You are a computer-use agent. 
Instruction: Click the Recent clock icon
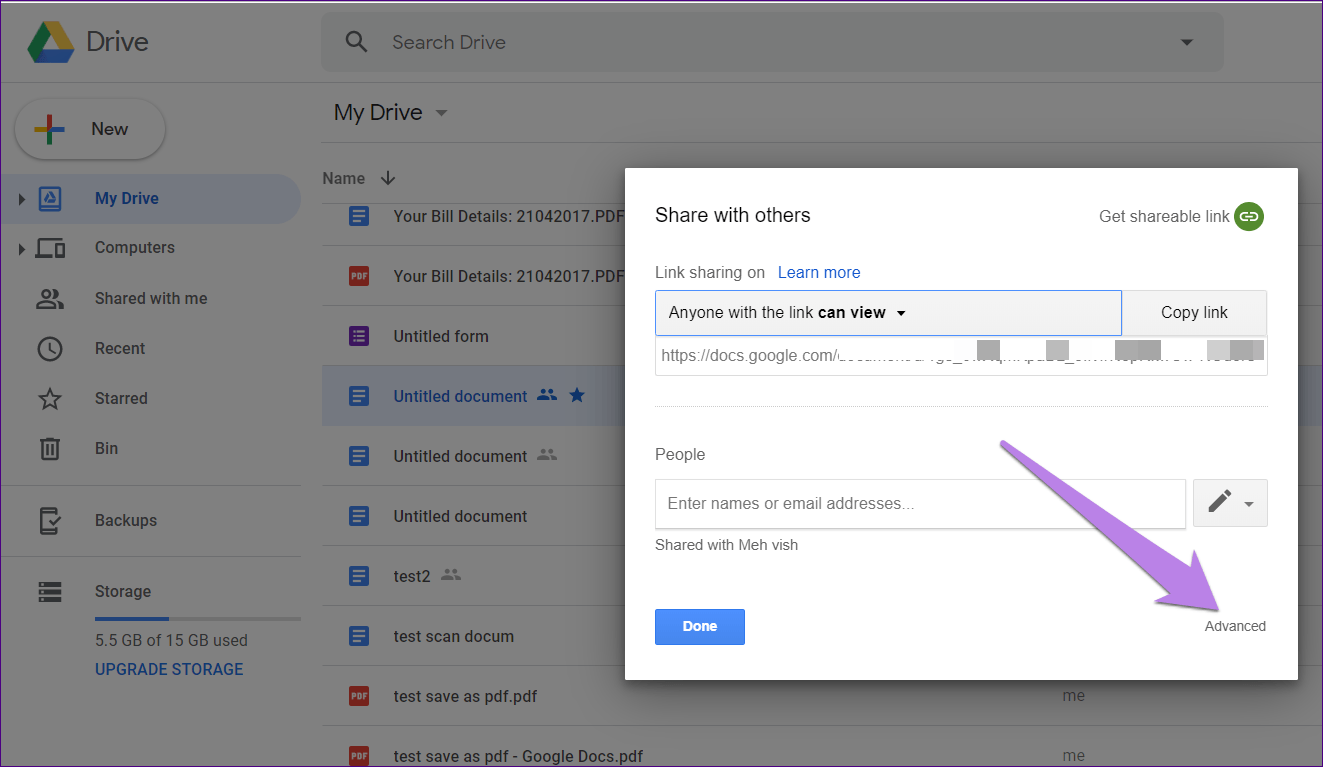pos(50,348)
